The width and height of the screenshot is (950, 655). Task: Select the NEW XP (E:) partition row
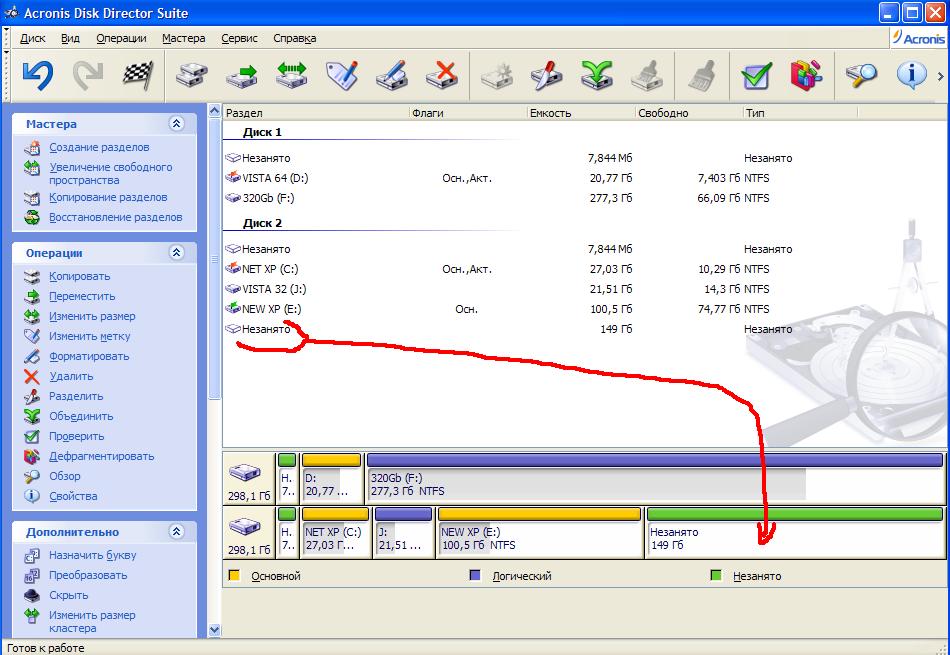click(509, 309)
